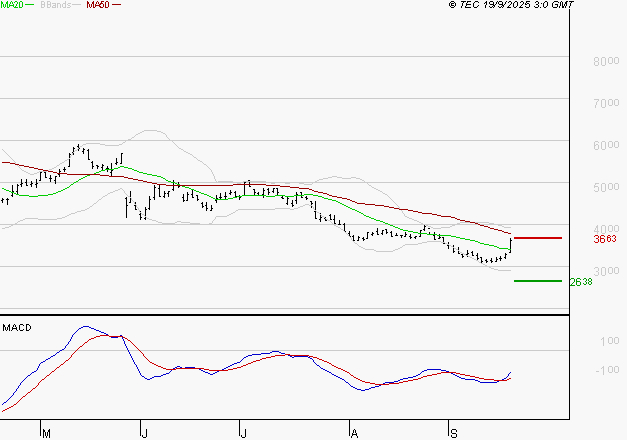627x440 pixels.
Task: Click the red line swatch beside MA50
Action: point(116,6)
